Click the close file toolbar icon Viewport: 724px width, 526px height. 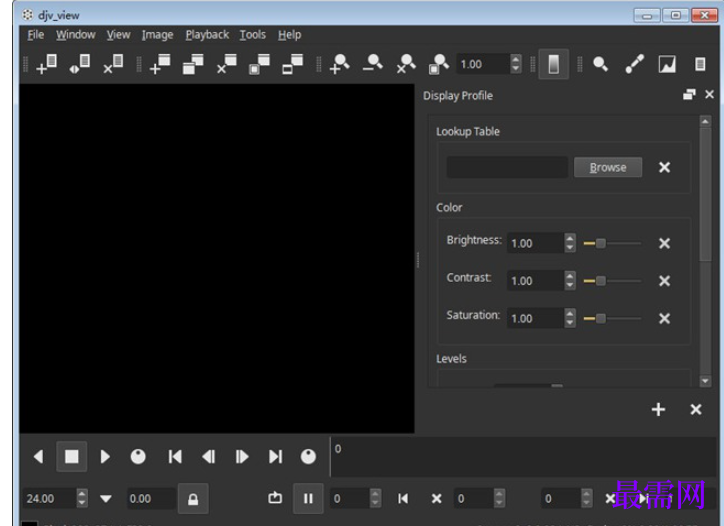coord(113,64)
